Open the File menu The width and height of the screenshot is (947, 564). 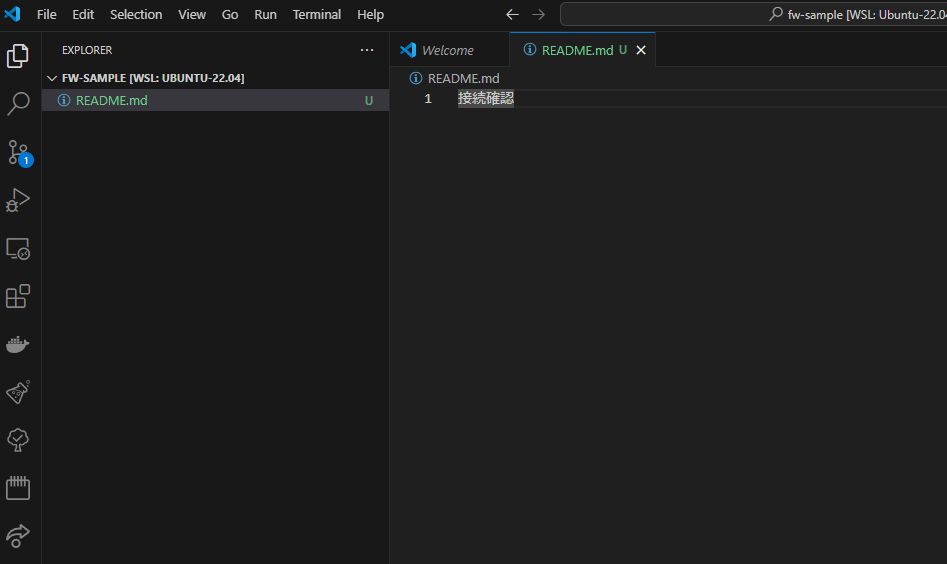click(x=47, y=14)
